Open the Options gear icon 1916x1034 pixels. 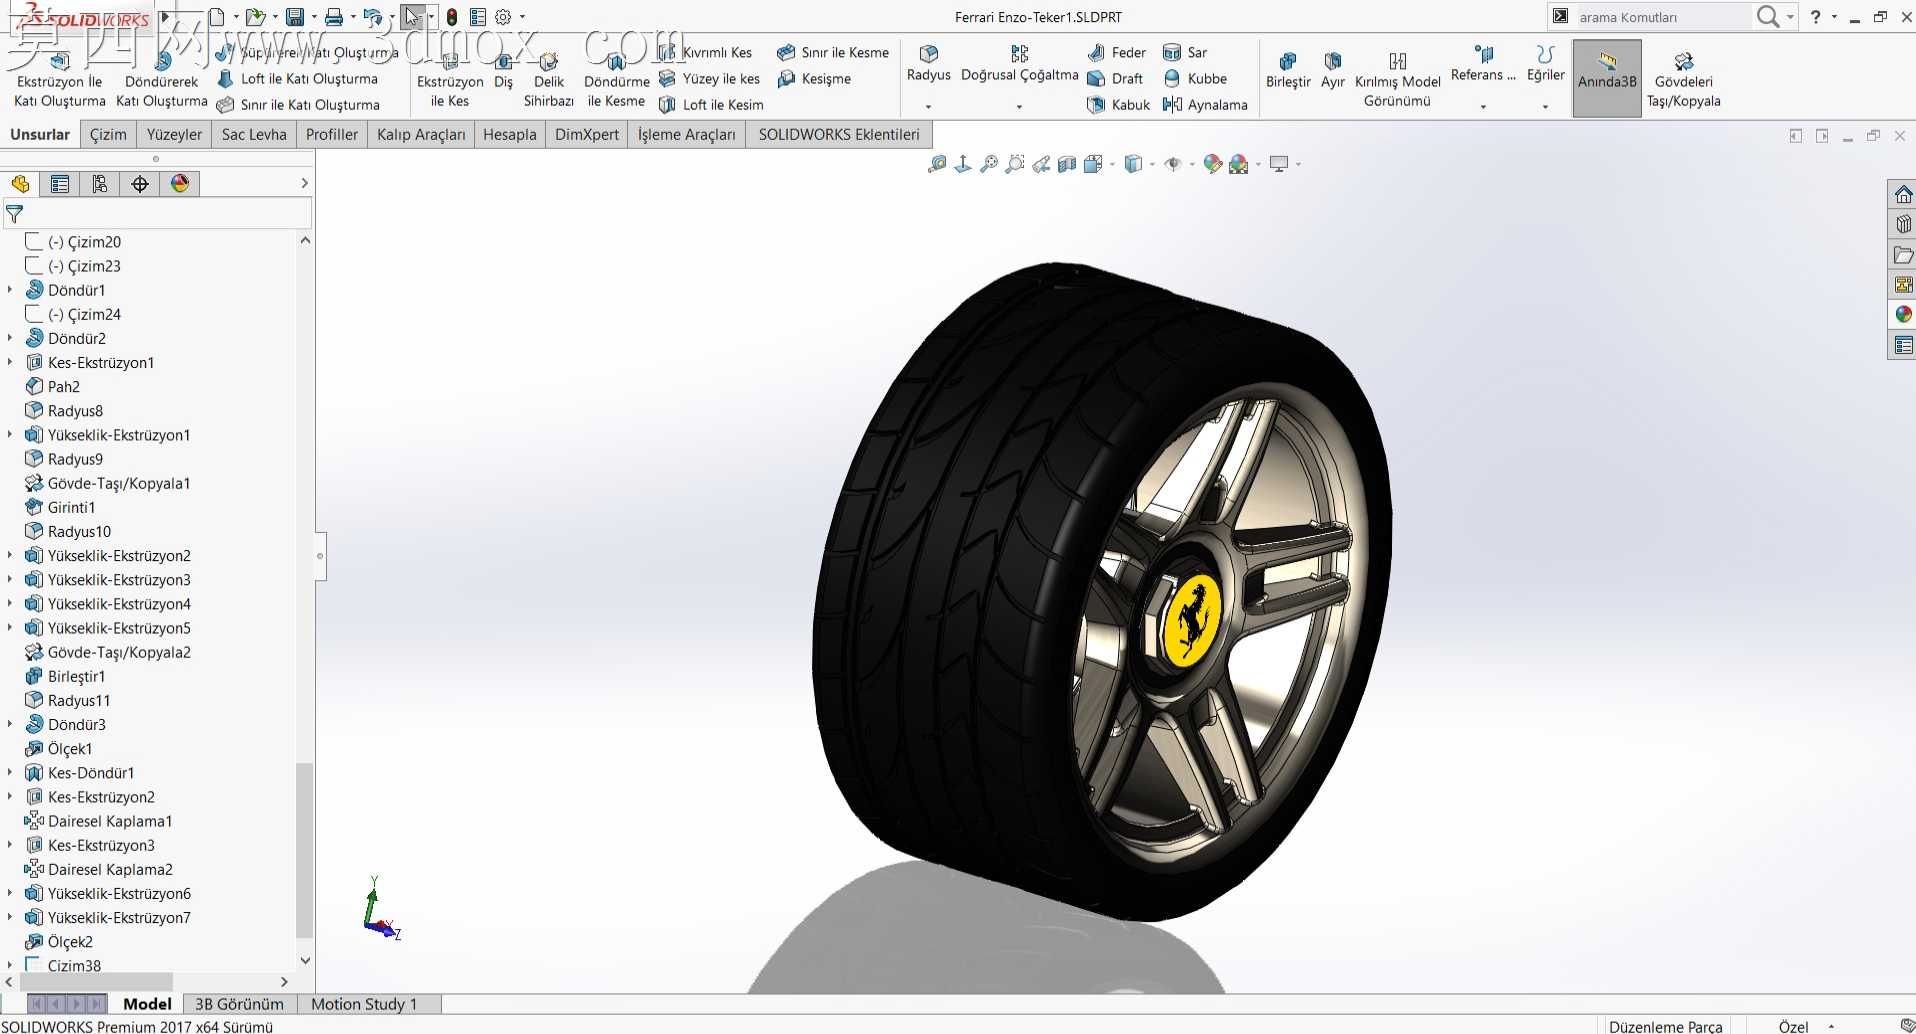point(504,17)
